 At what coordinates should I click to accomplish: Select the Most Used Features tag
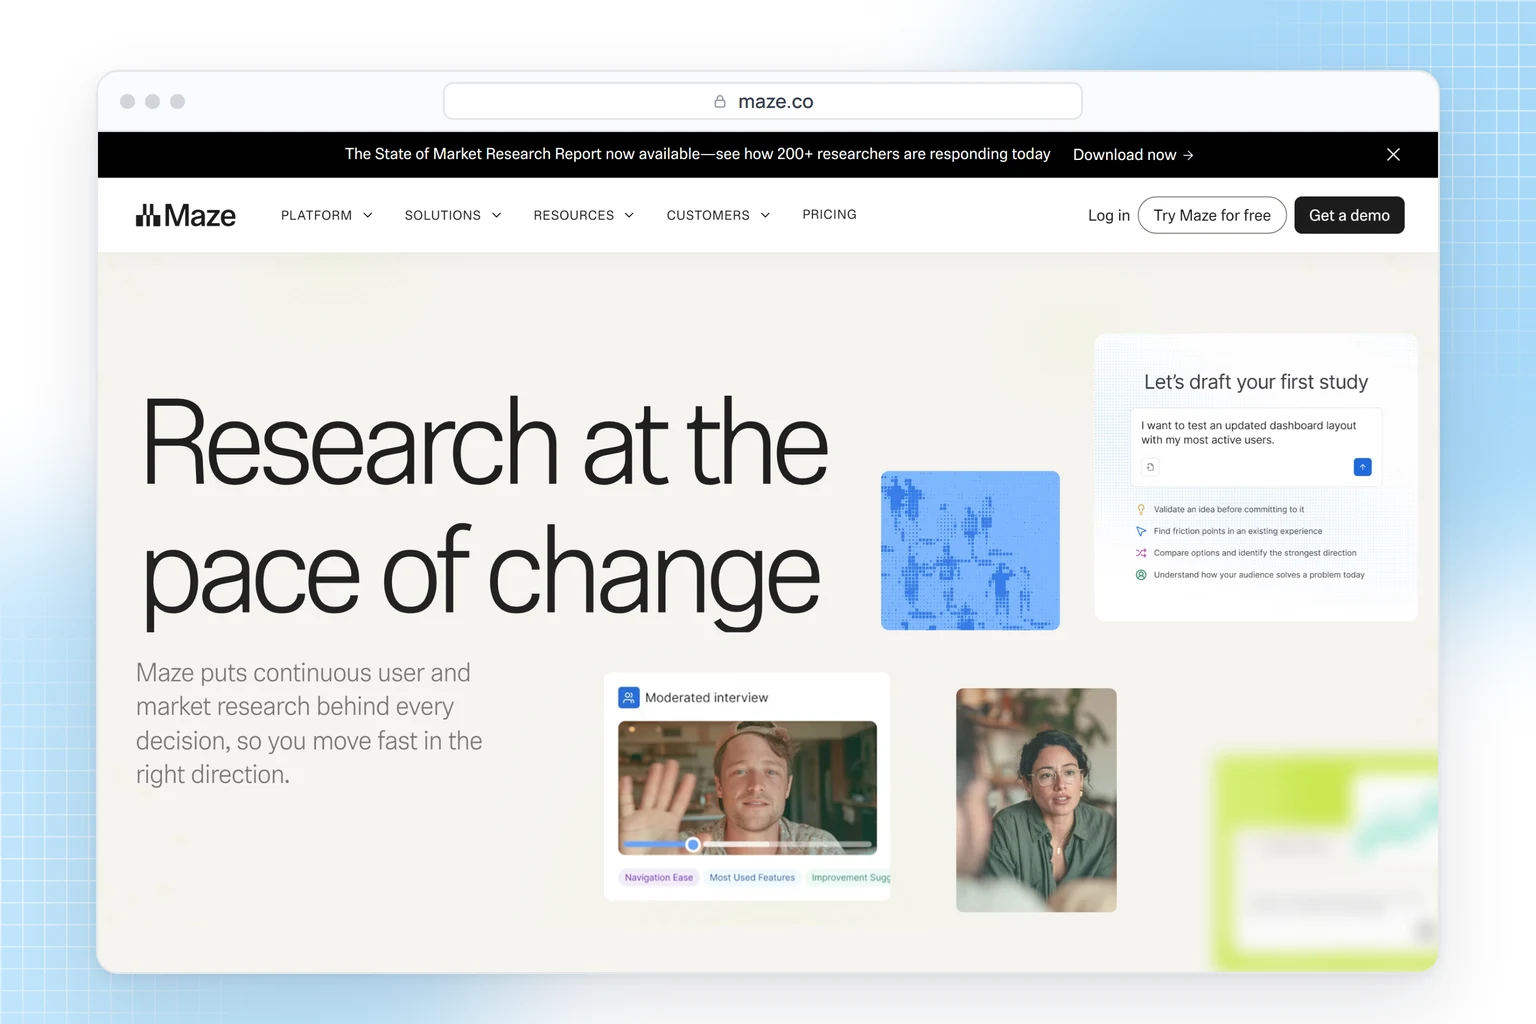click(752, 877)
